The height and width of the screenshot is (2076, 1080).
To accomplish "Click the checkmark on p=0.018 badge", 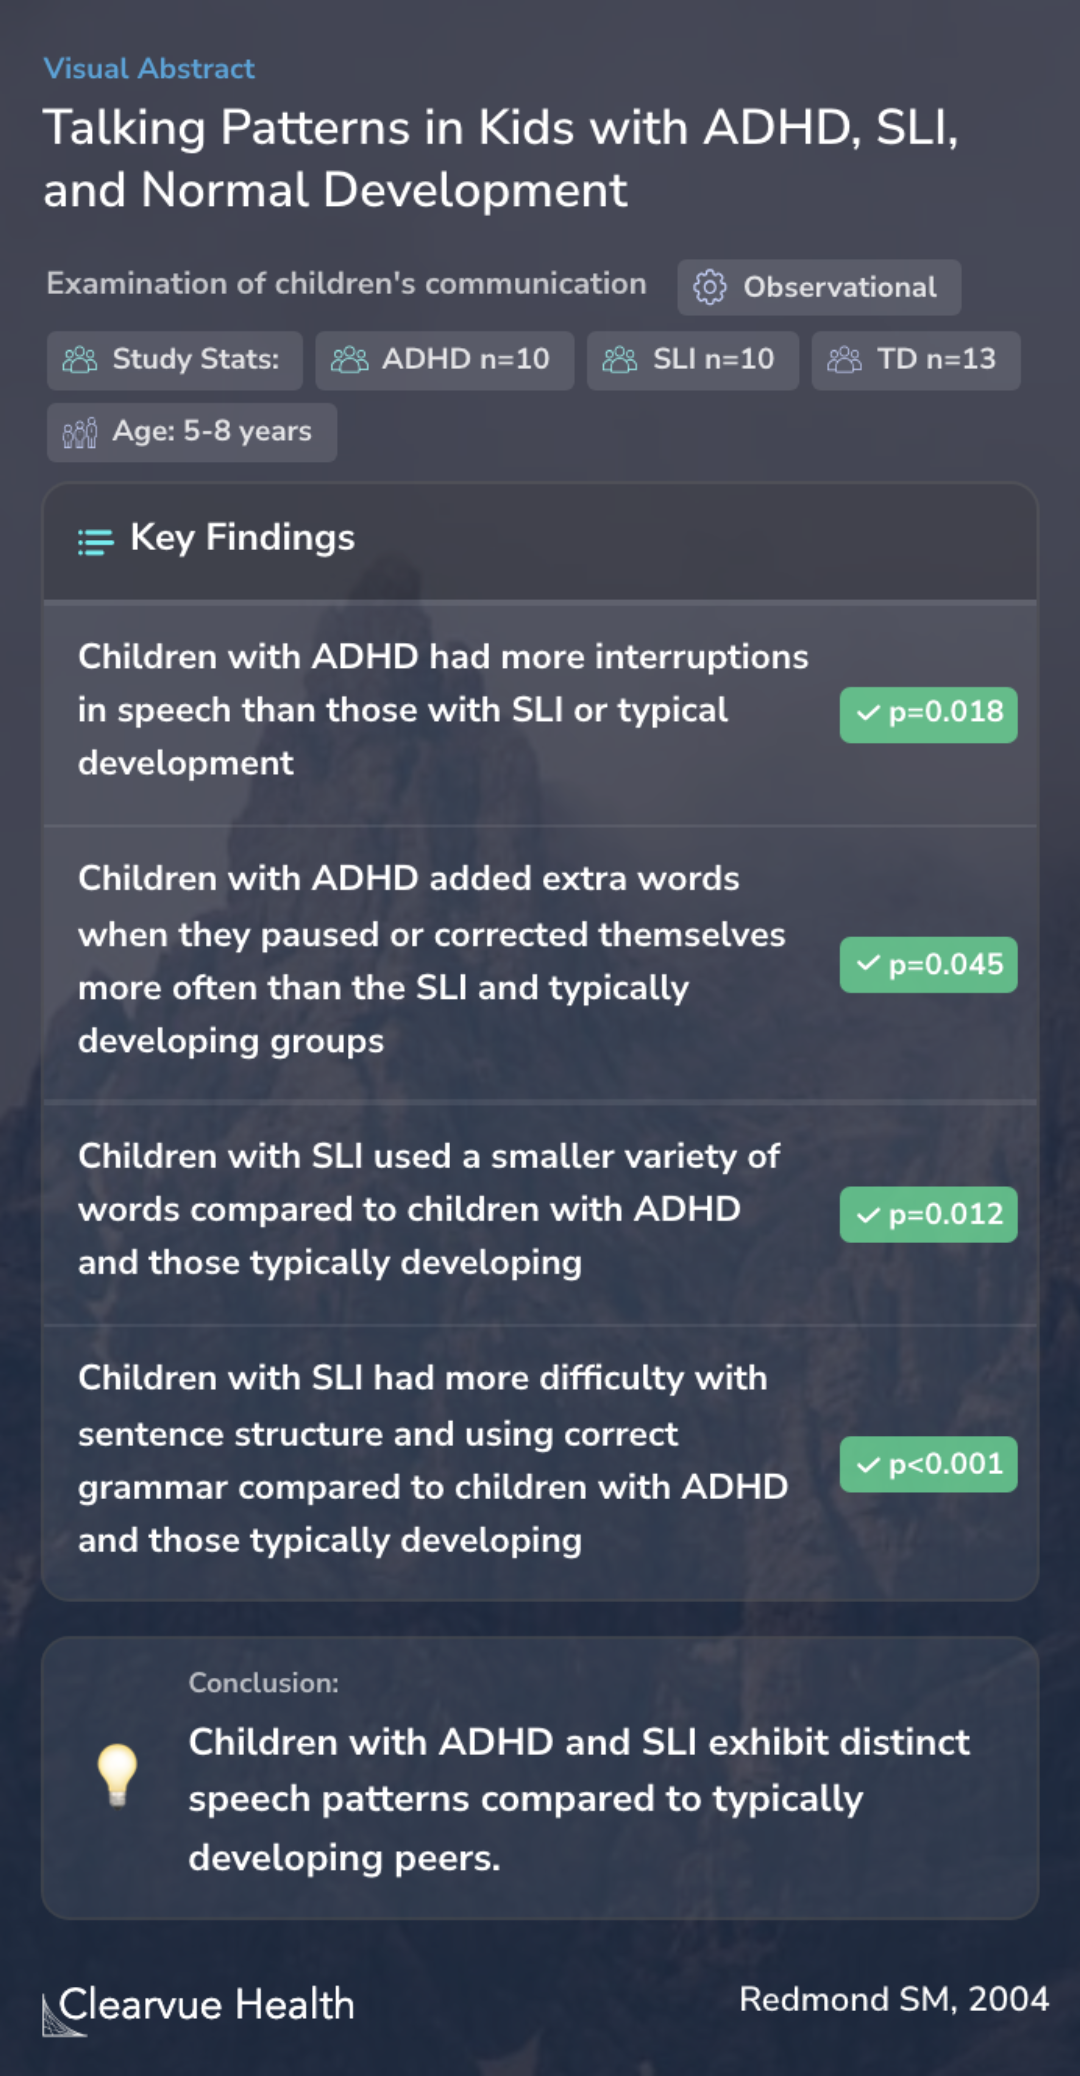I will pyautogui.click(x=868, y=713).
